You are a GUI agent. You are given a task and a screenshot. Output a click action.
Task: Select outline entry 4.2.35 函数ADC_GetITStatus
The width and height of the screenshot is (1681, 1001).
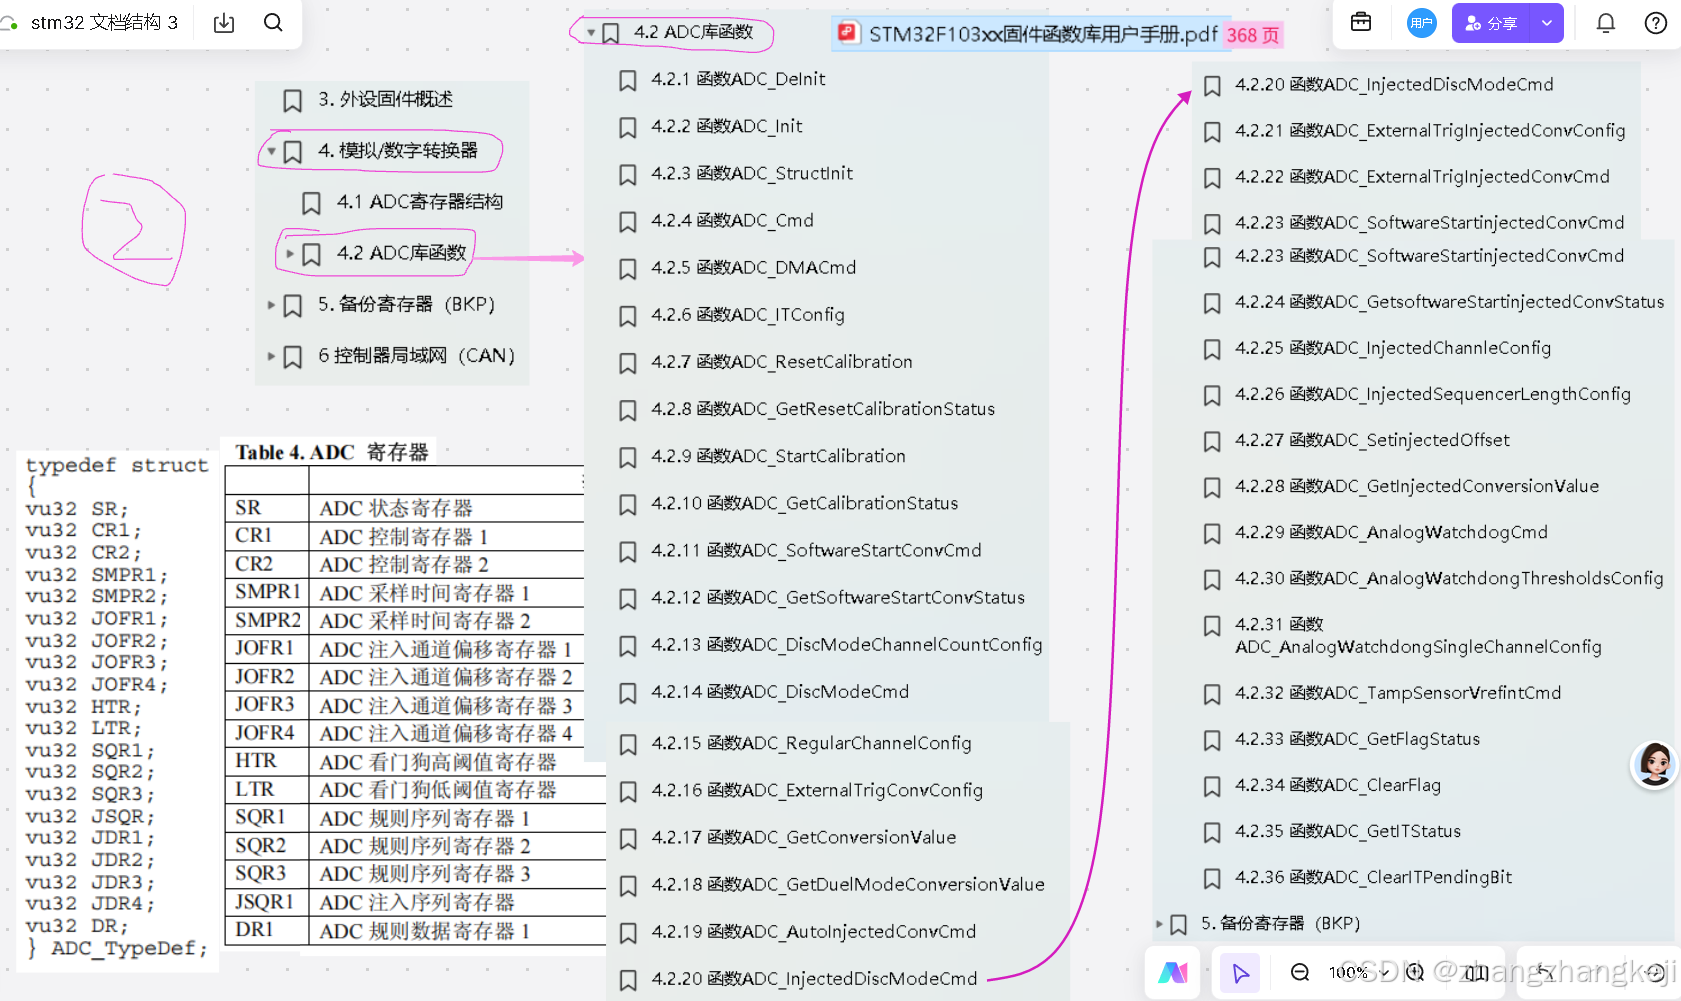coord(1348,831)
